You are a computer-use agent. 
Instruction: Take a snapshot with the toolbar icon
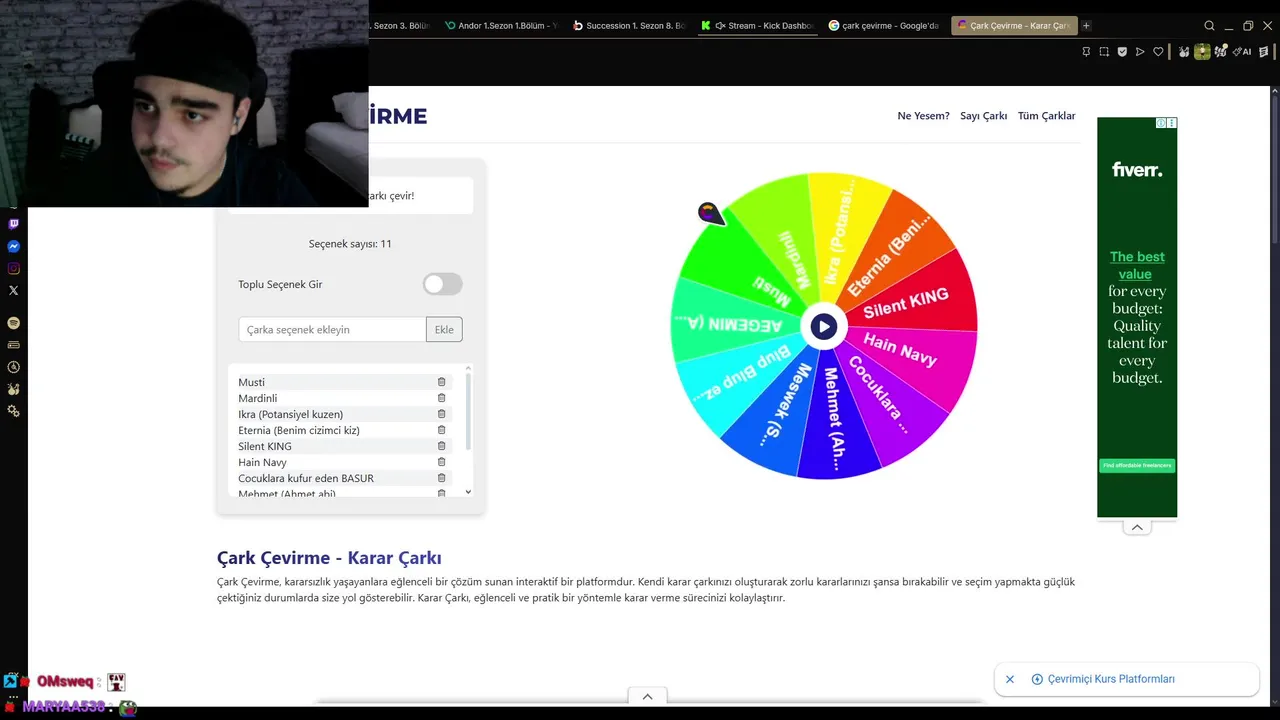point(1104,52)
